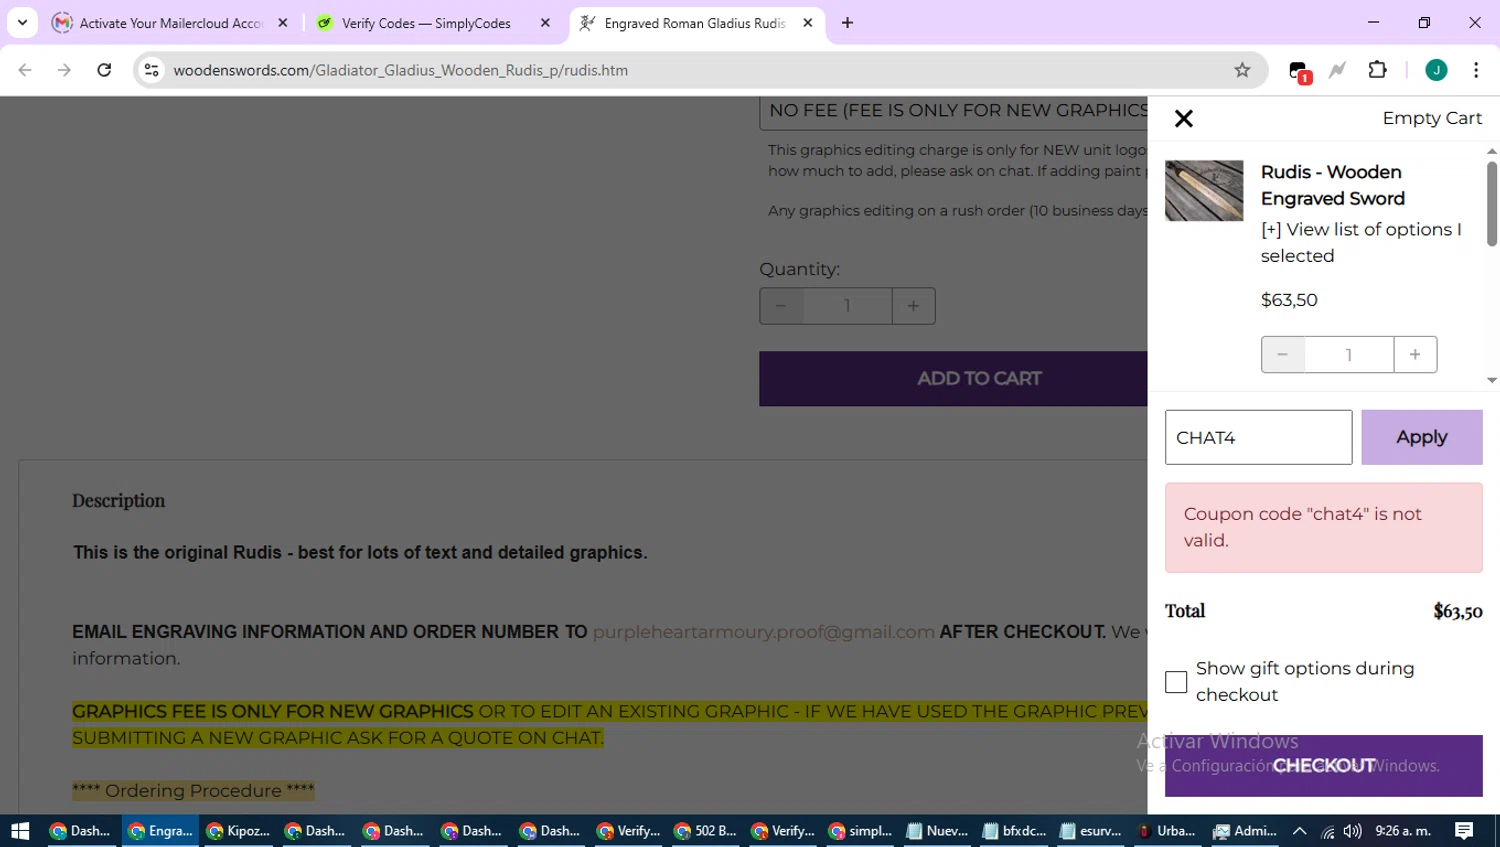Viewport: 1500px width, 847px height.
Task: Click the cart panel scrollbar up arrow
Action: (x=1492, y=151)
